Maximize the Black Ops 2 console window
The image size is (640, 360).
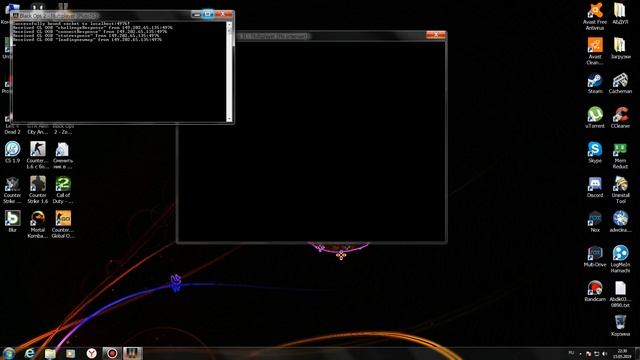pyautogui.click(x=208, y=14)
